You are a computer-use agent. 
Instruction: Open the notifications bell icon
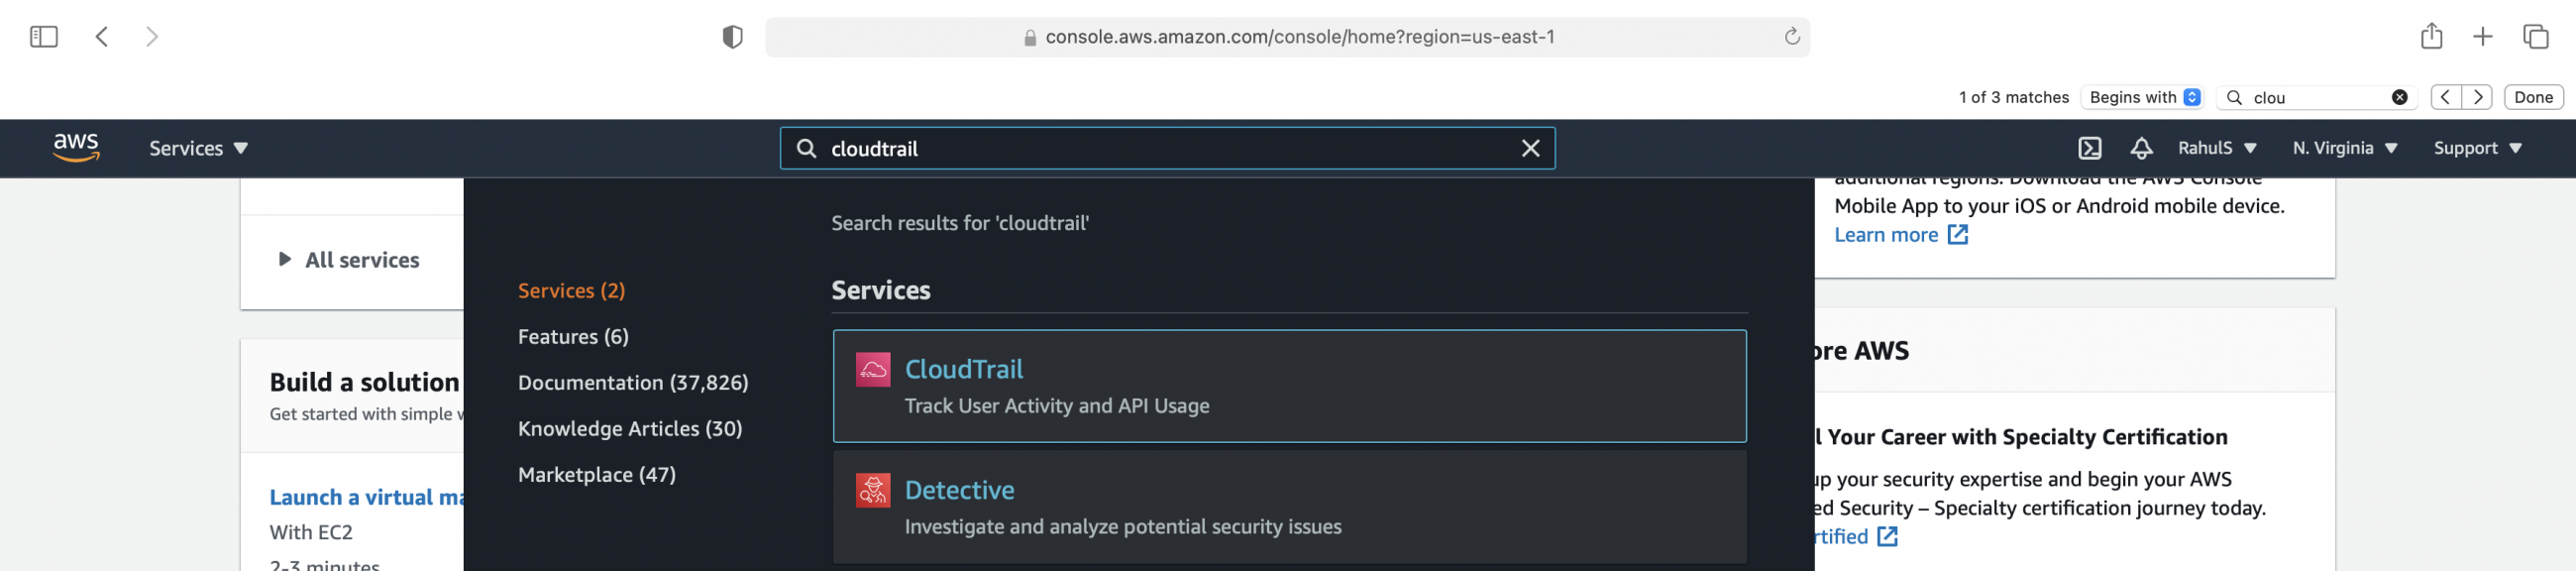point(2141,148)
